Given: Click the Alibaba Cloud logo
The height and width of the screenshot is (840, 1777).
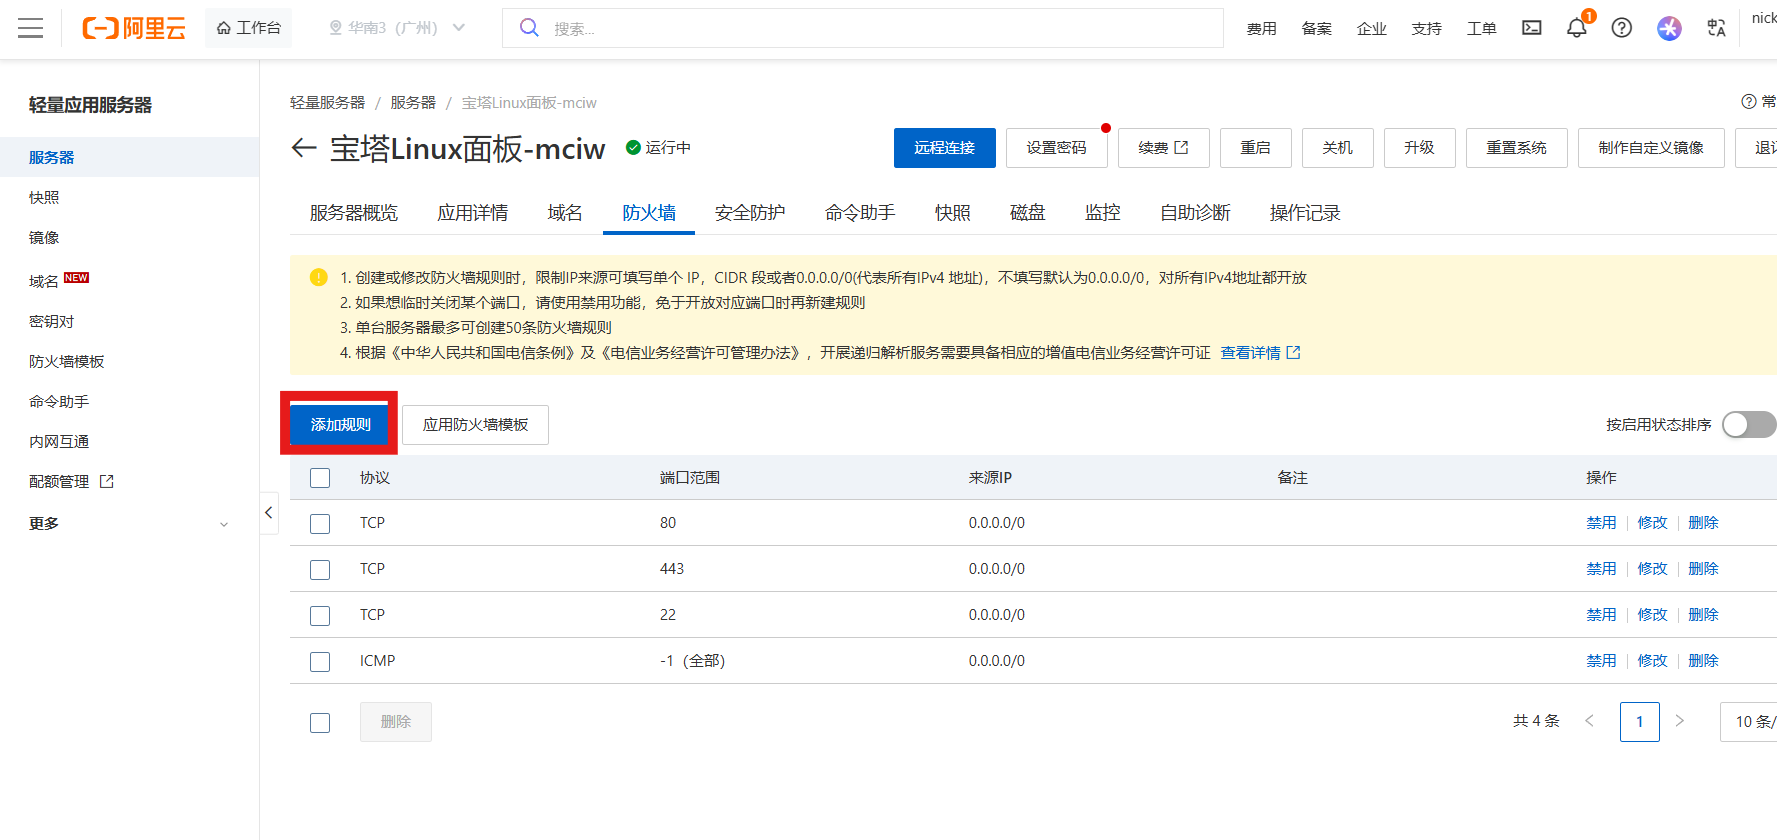Looking at the screenshot, I should pyautogui.click(x=134, y=28).
